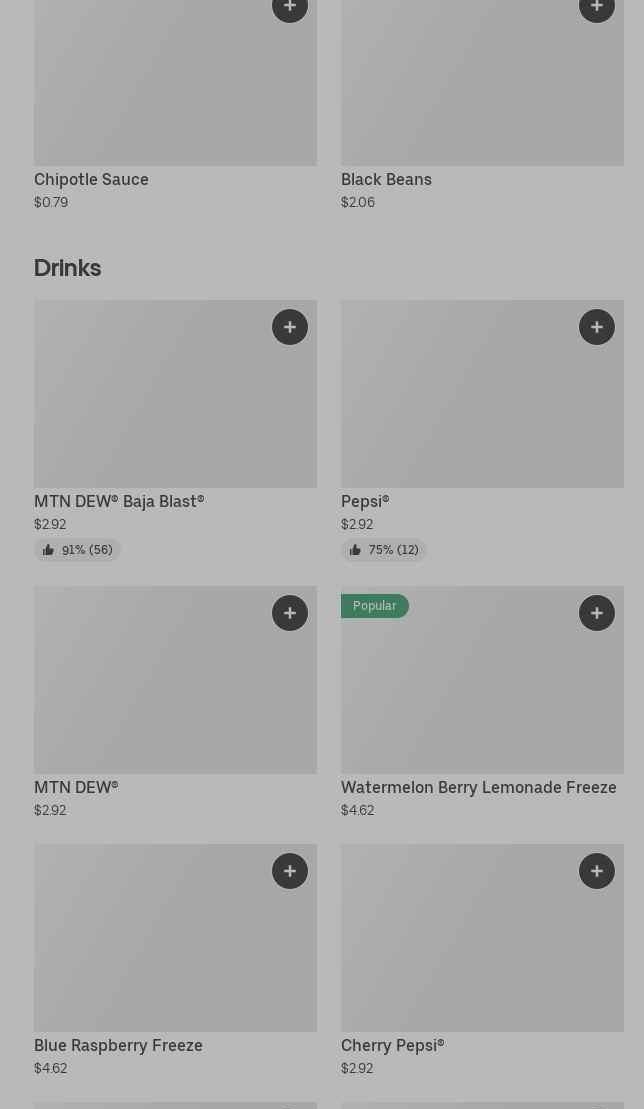Screen dimensions: 644x1109
Task: Click the Cherry Pepsi item title
Action: 392,1046
